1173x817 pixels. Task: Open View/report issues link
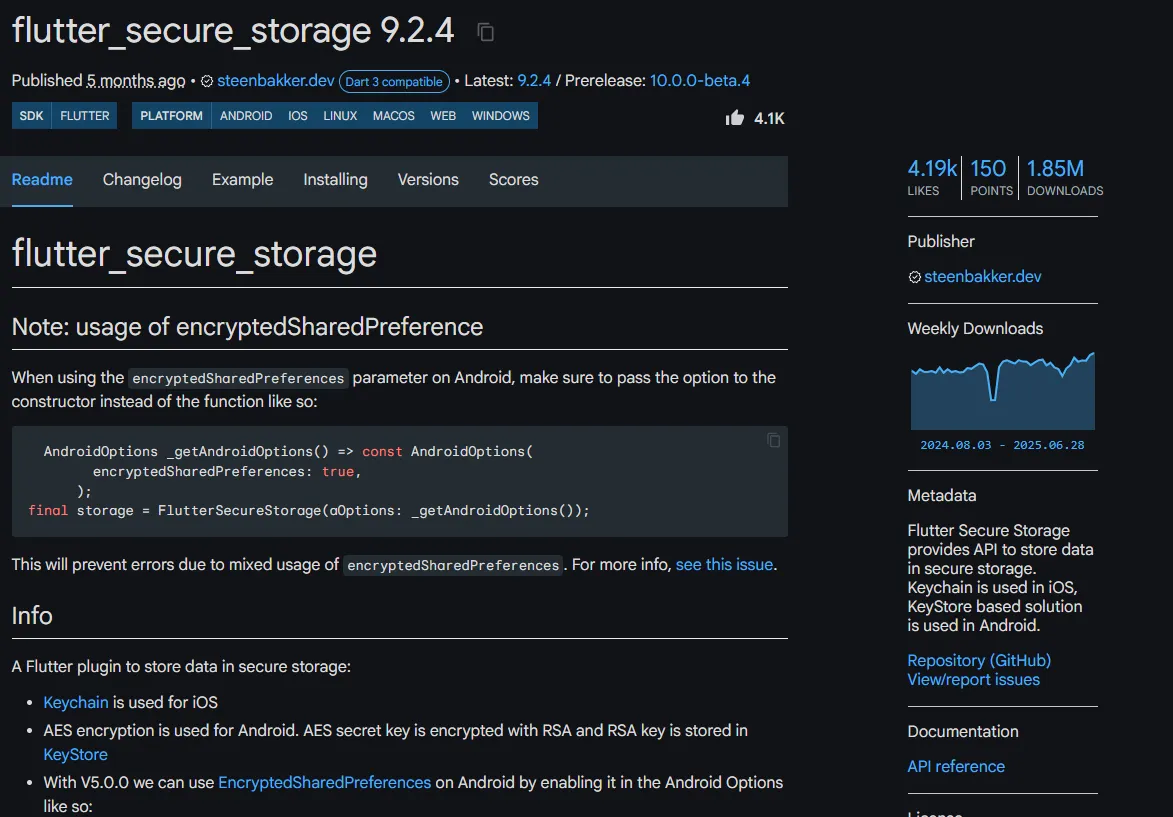(x=973, y=680)
